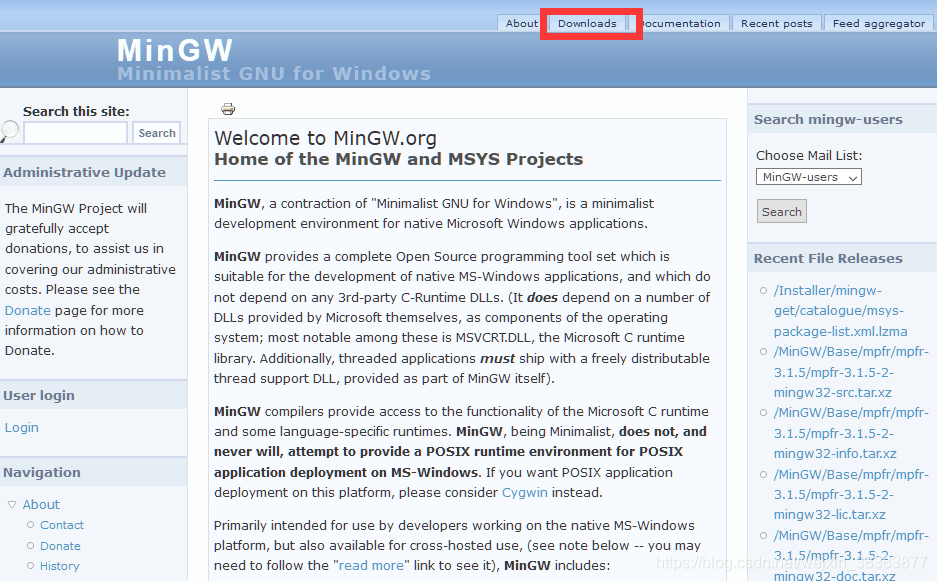Follow the Cygwin link
The height and width of the screenshot is (581, 937).
click(525, 493)
